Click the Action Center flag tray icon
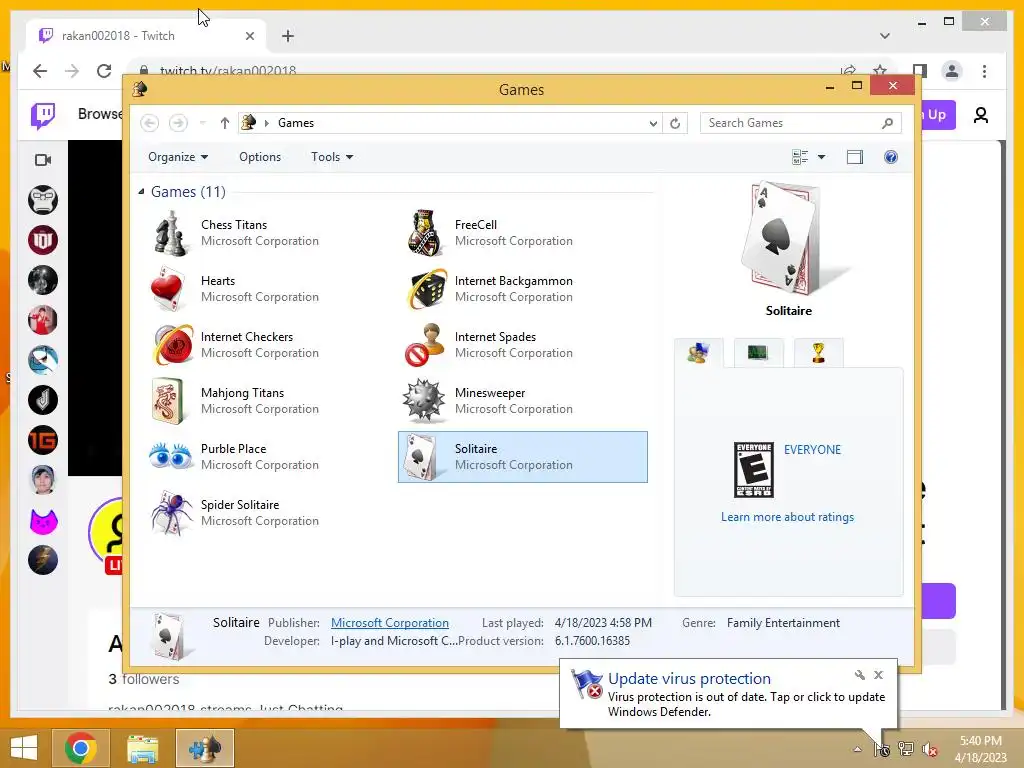This screenshot has height=768, width=1024. (x=882, y=749)
